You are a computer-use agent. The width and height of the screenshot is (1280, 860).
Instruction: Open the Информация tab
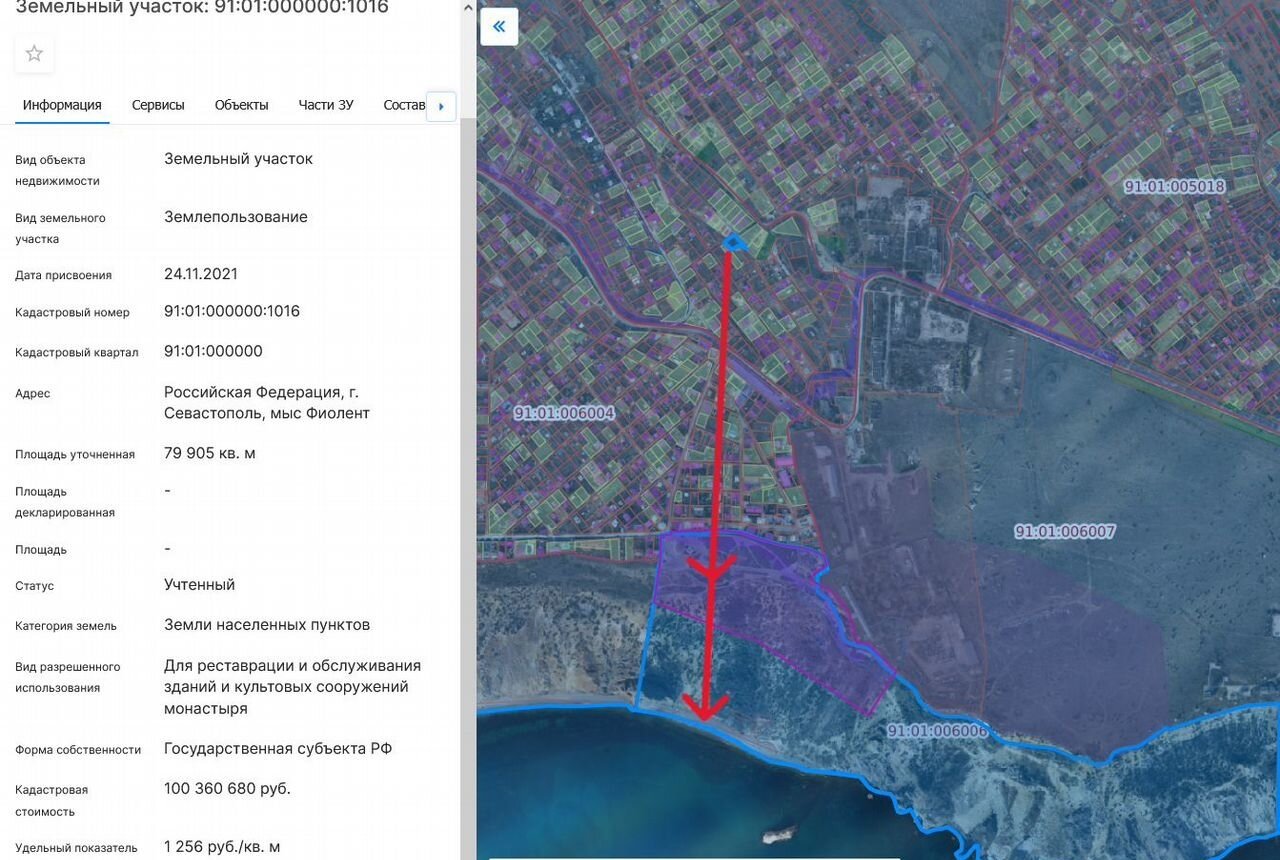tap(62, 105)
